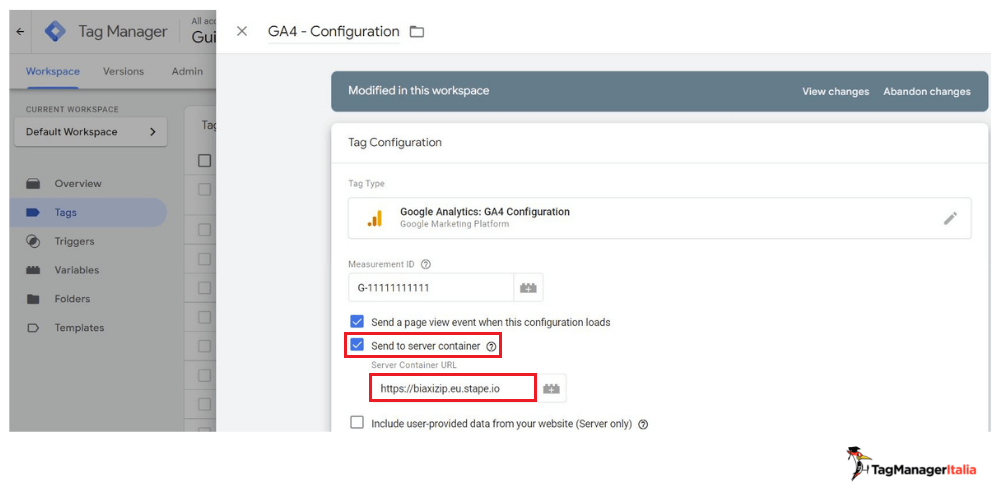Click the Templates label icon in sidebar
1000x500 pixels.
click(x=33, y=328)
